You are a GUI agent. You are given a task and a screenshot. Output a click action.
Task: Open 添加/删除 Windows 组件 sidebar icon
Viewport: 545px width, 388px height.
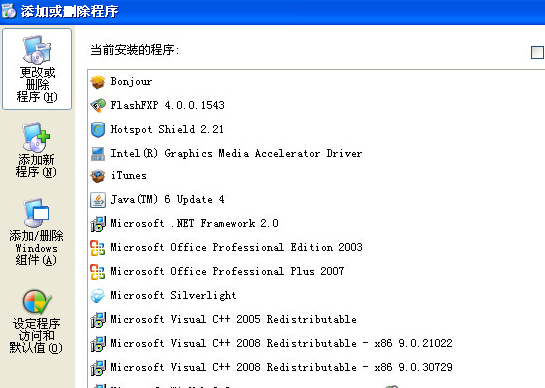[x=37, y=213]
